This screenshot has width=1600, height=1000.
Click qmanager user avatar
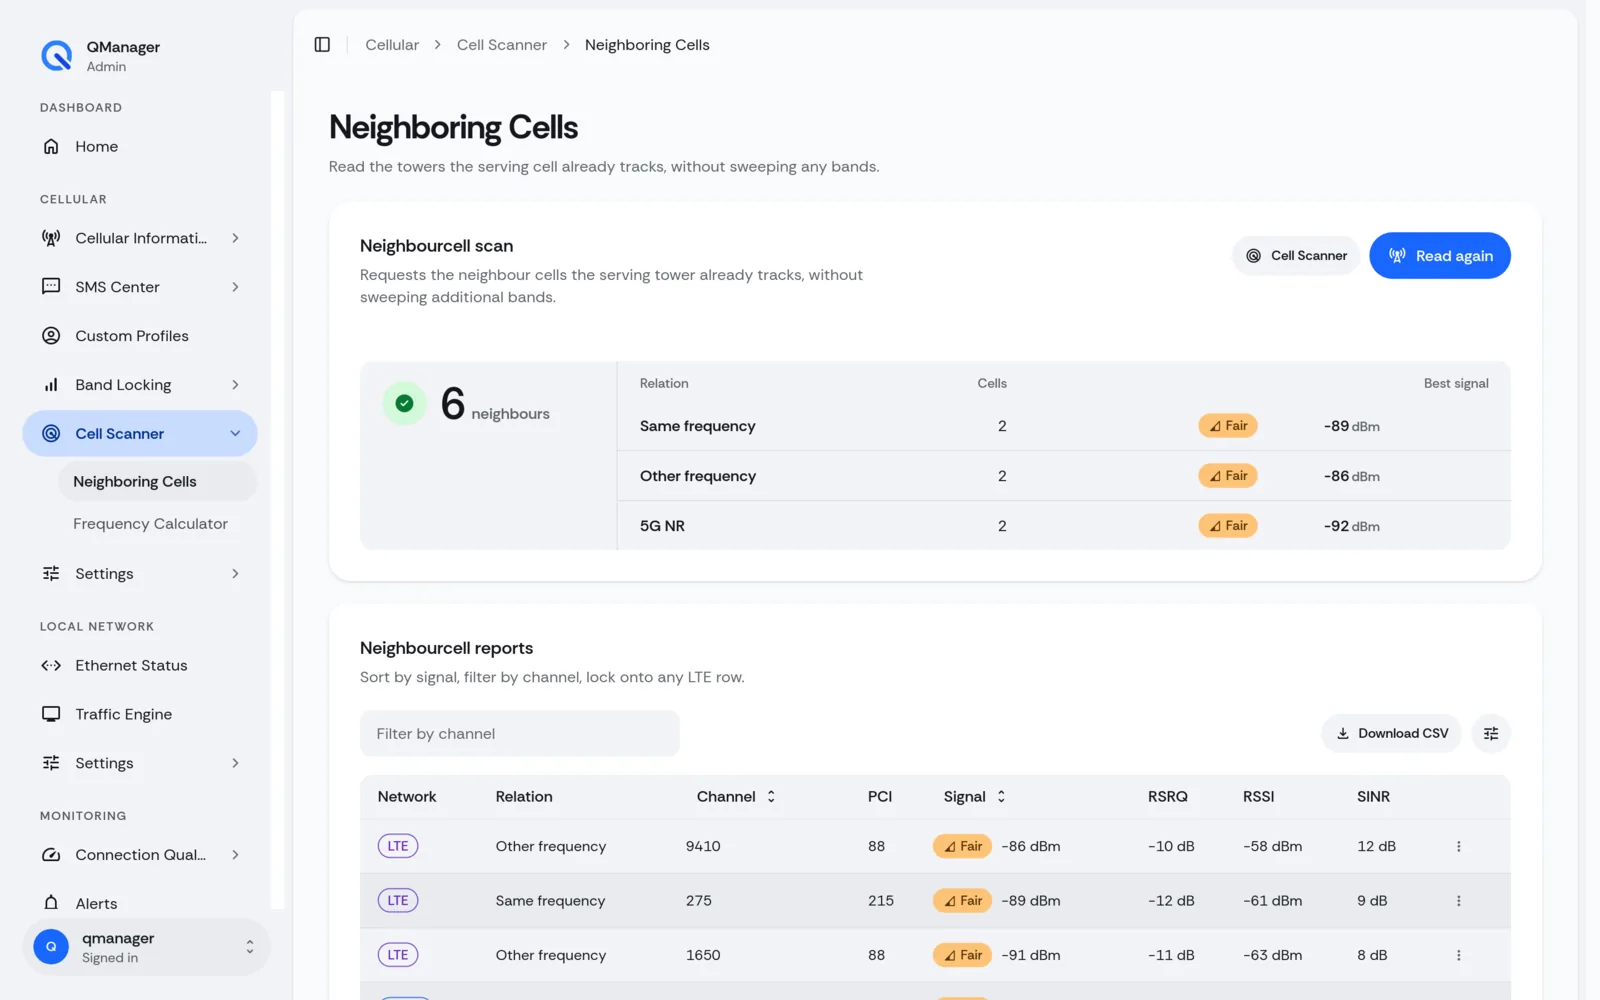(x=51, y=947)
